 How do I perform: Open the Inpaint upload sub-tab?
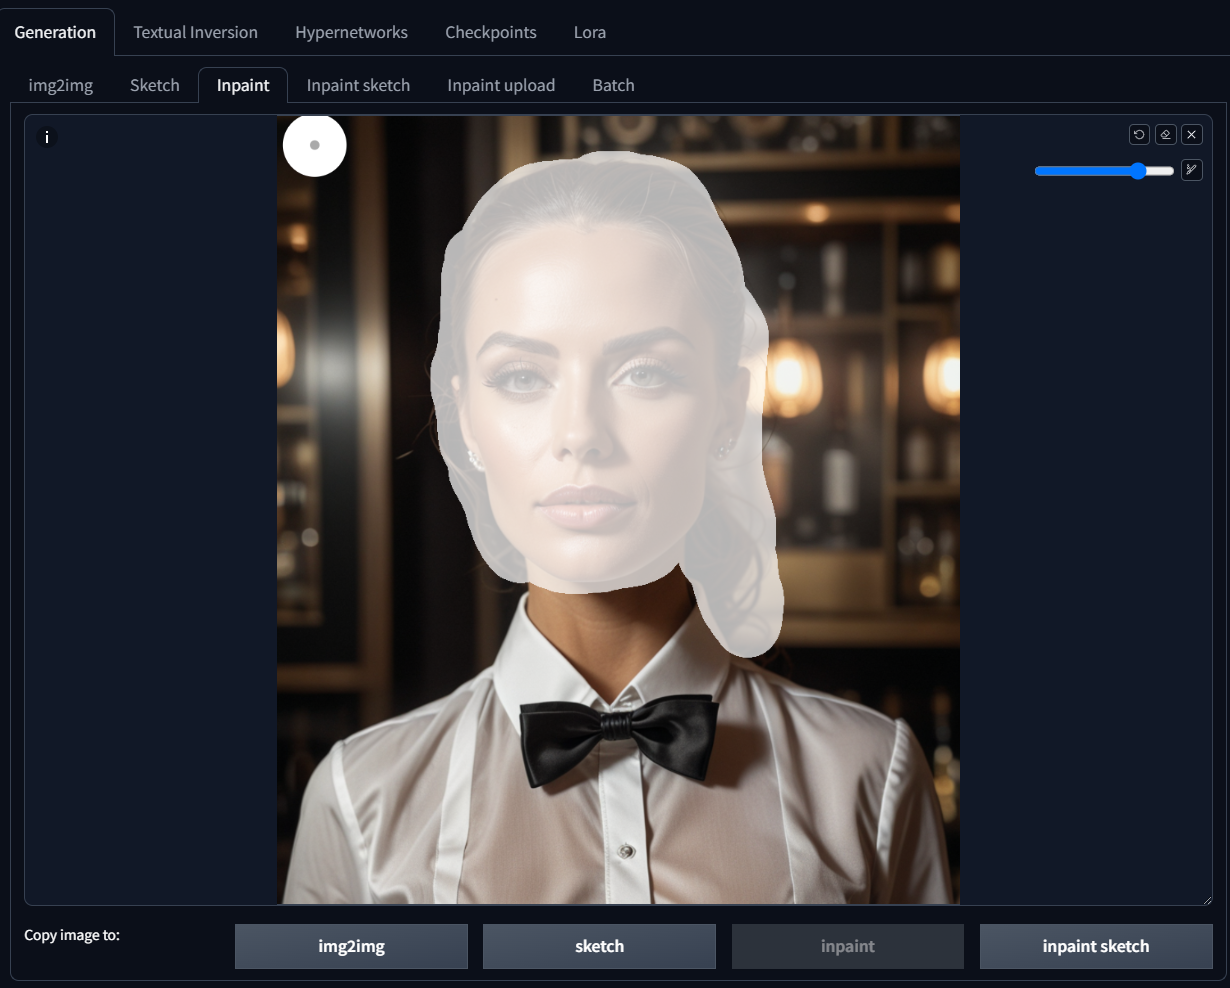500,85
